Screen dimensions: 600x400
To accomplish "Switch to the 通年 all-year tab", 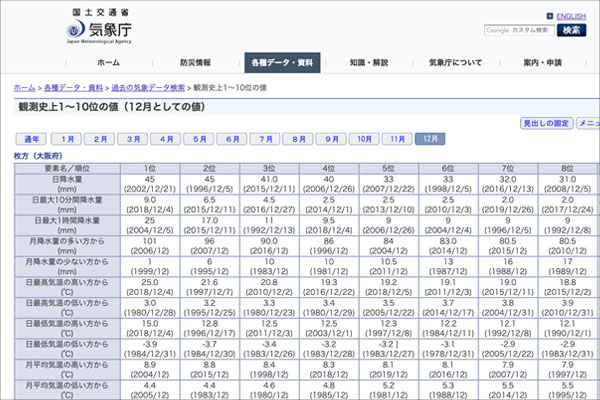I will 31,139.
